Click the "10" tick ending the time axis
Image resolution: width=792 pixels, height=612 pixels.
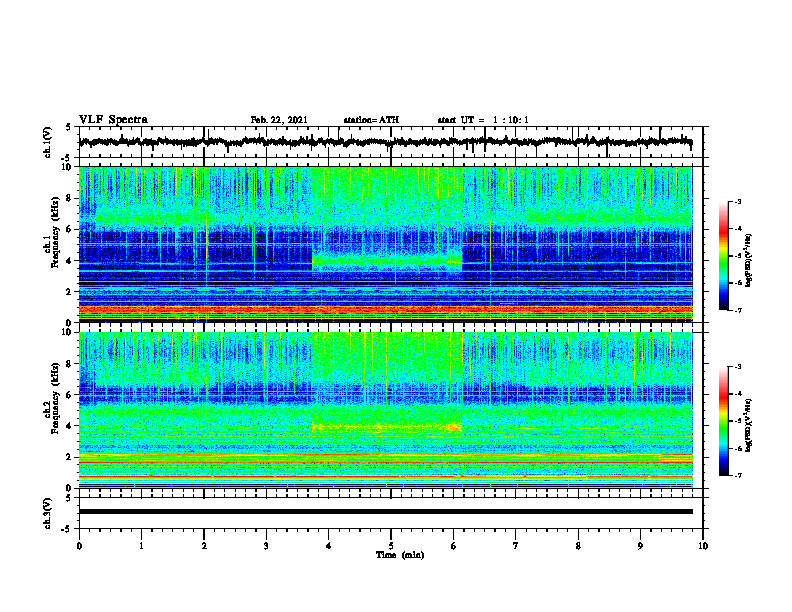point(703,546)
